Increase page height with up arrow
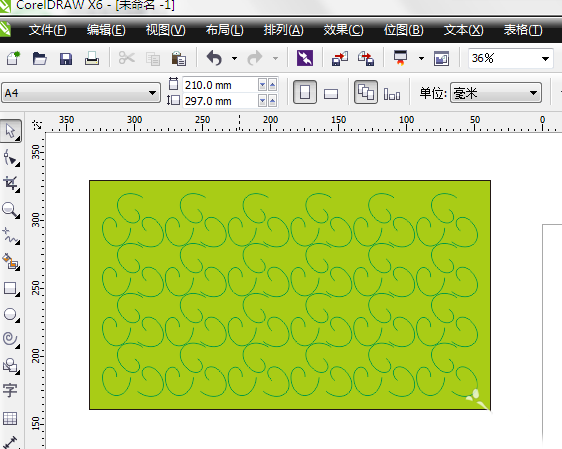Screen dimensions: 562x449 pos(272,101)
